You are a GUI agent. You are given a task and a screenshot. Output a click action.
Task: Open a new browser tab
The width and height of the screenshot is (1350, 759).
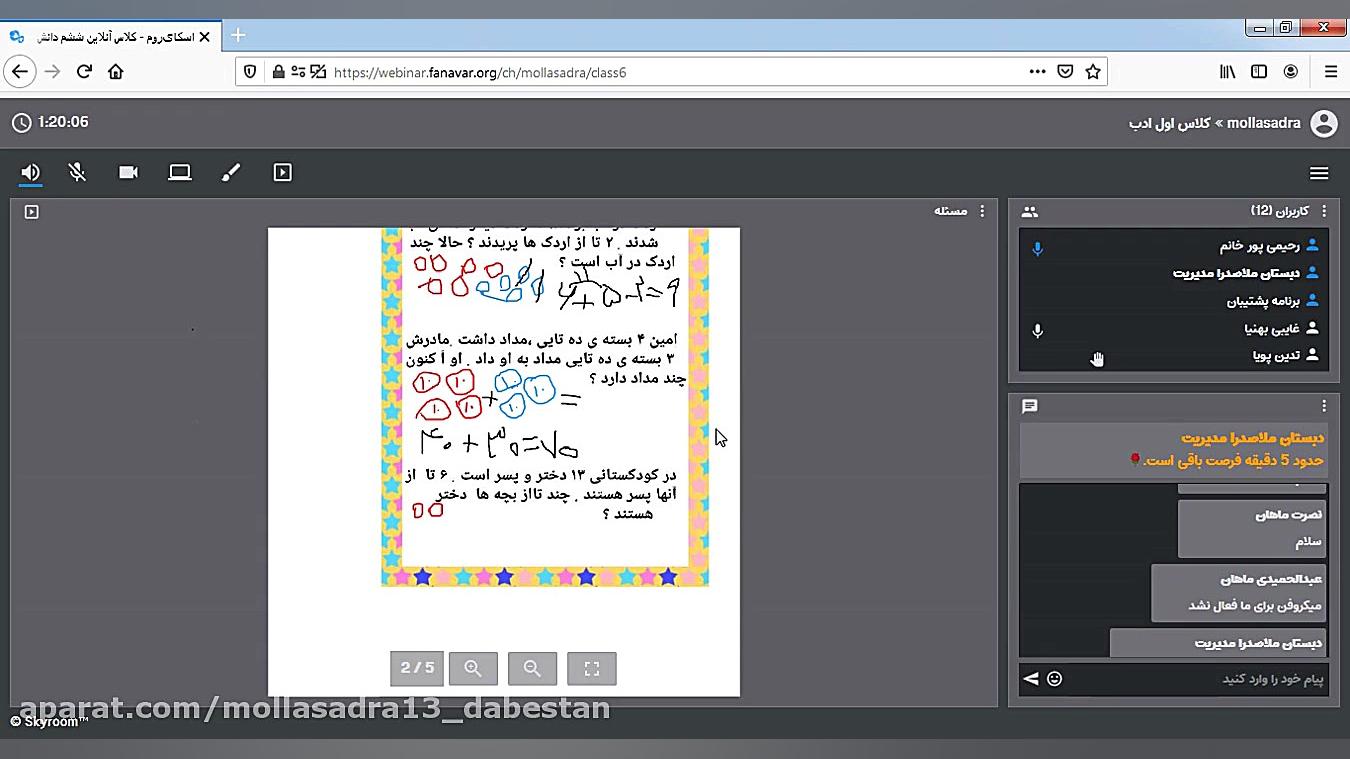(x=238, y=35)
